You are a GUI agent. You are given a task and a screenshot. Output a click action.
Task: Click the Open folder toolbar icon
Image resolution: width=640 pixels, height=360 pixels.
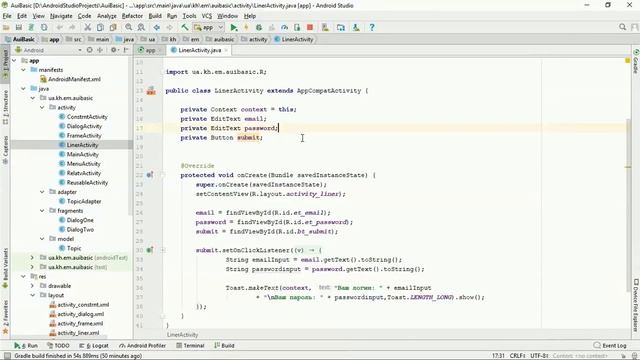[6, 27]
